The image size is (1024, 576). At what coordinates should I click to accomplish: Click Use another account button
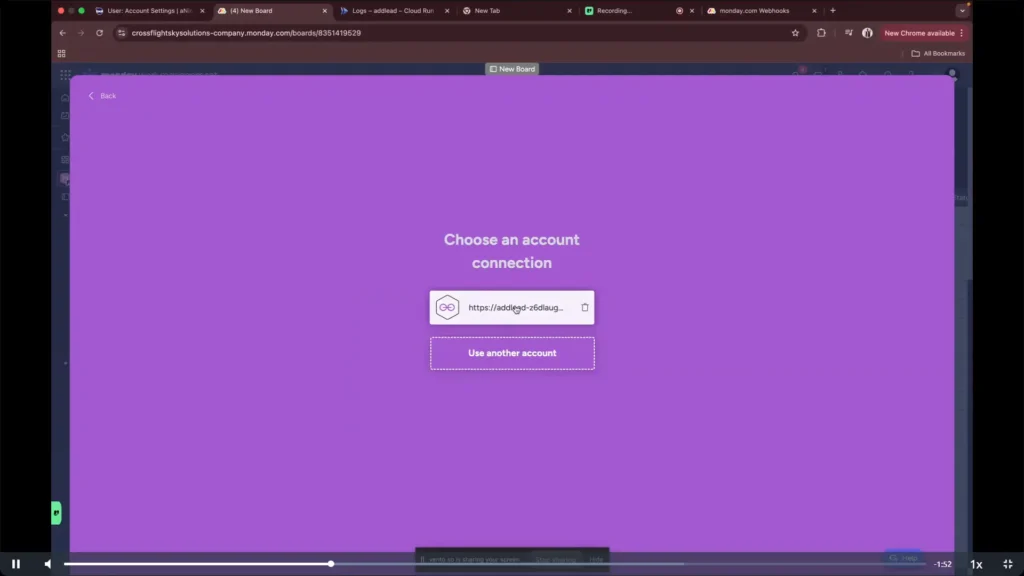(512, 353)
